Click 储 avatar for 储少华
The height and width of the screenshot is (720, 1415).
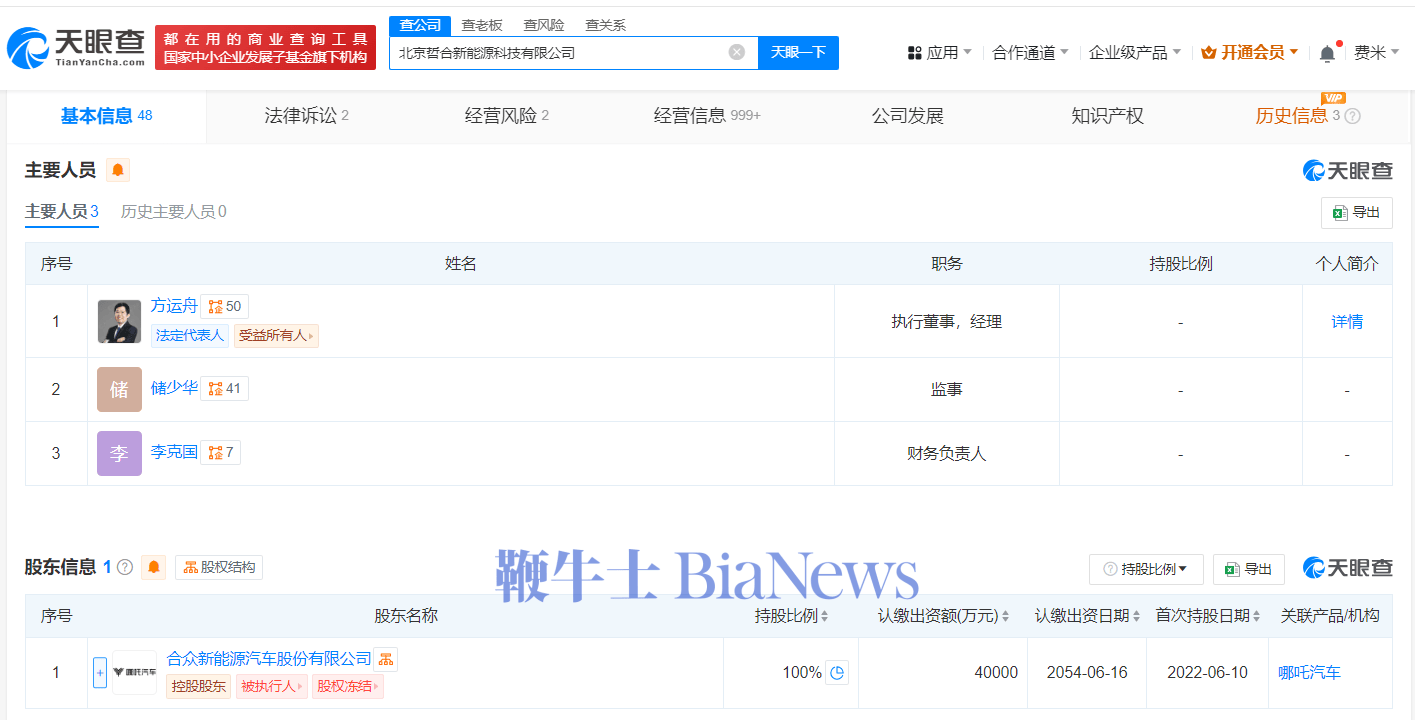(119, 389)
